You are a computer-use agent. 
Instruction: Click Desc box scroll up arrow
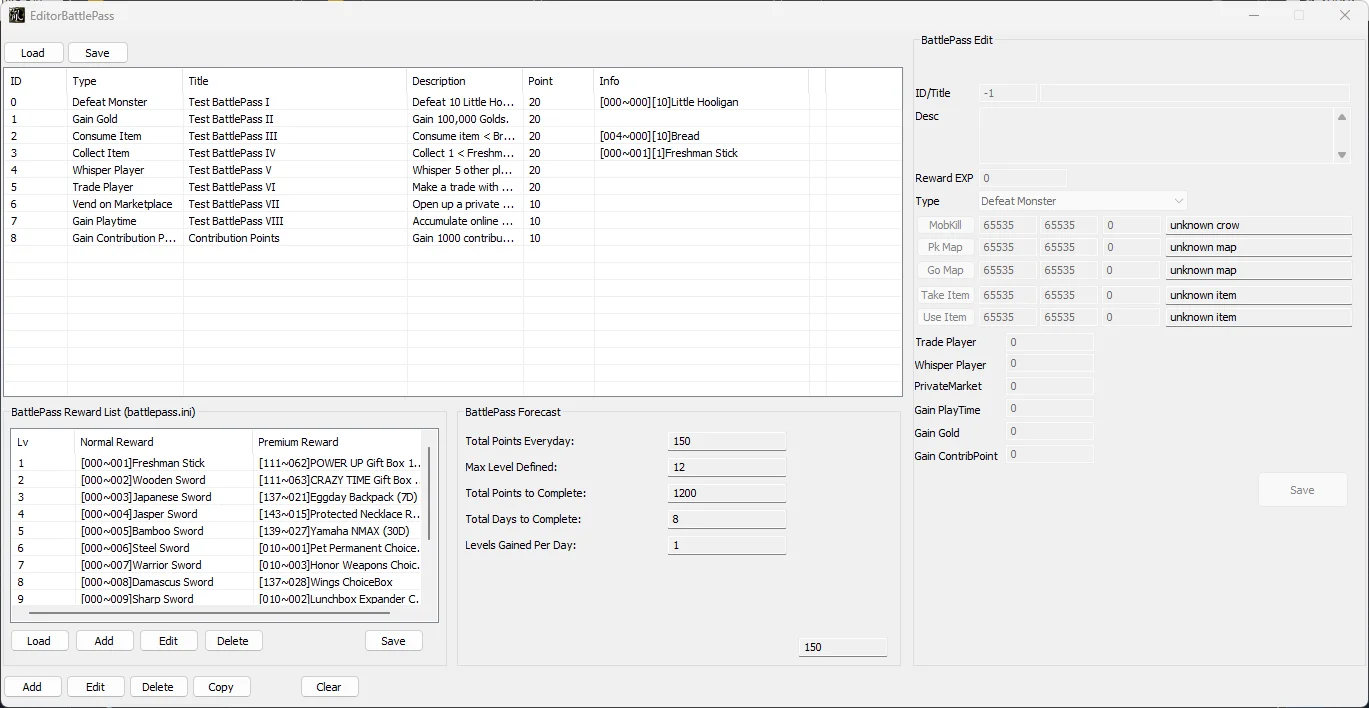[1342, 117]
